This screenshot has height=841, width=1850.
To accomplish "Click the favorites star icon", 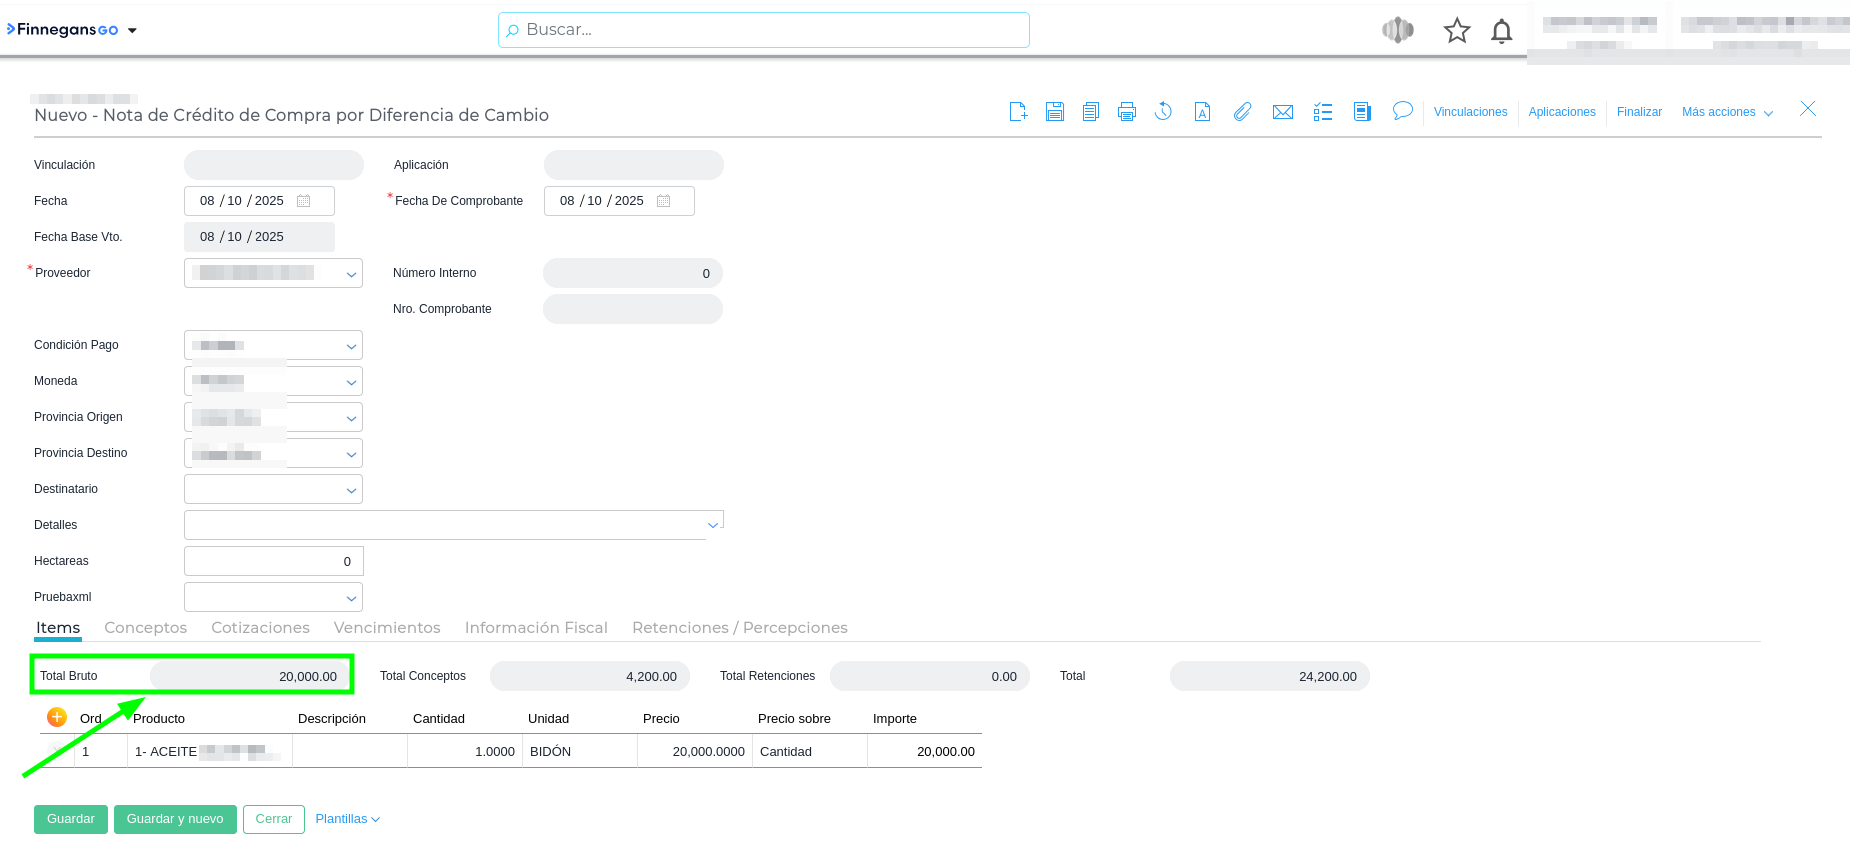I will (1456, 31).
